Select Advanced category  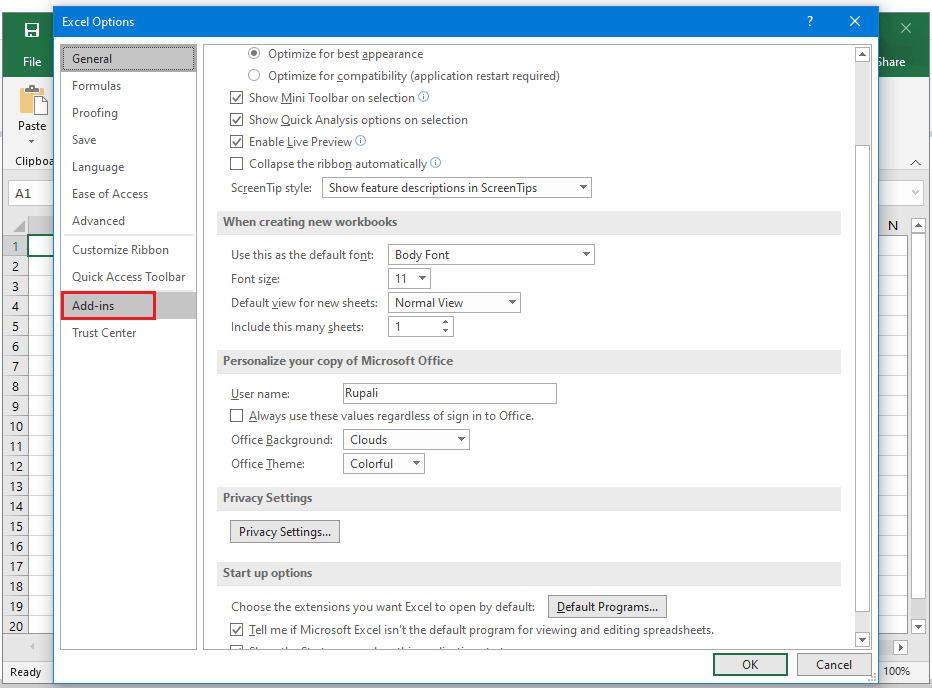tap(128, 221)
